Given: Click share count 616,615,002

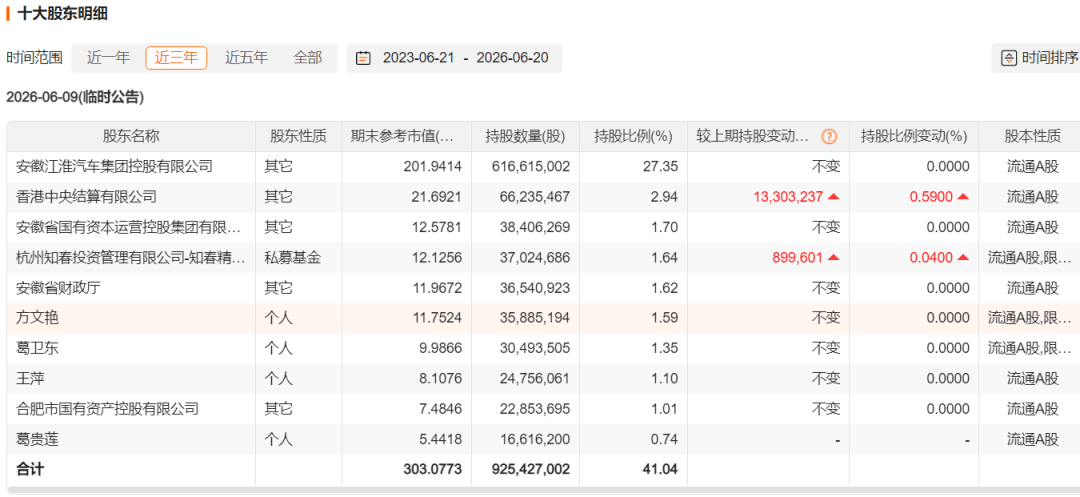Looking at the screenshot, I should (x=531, y=167).
